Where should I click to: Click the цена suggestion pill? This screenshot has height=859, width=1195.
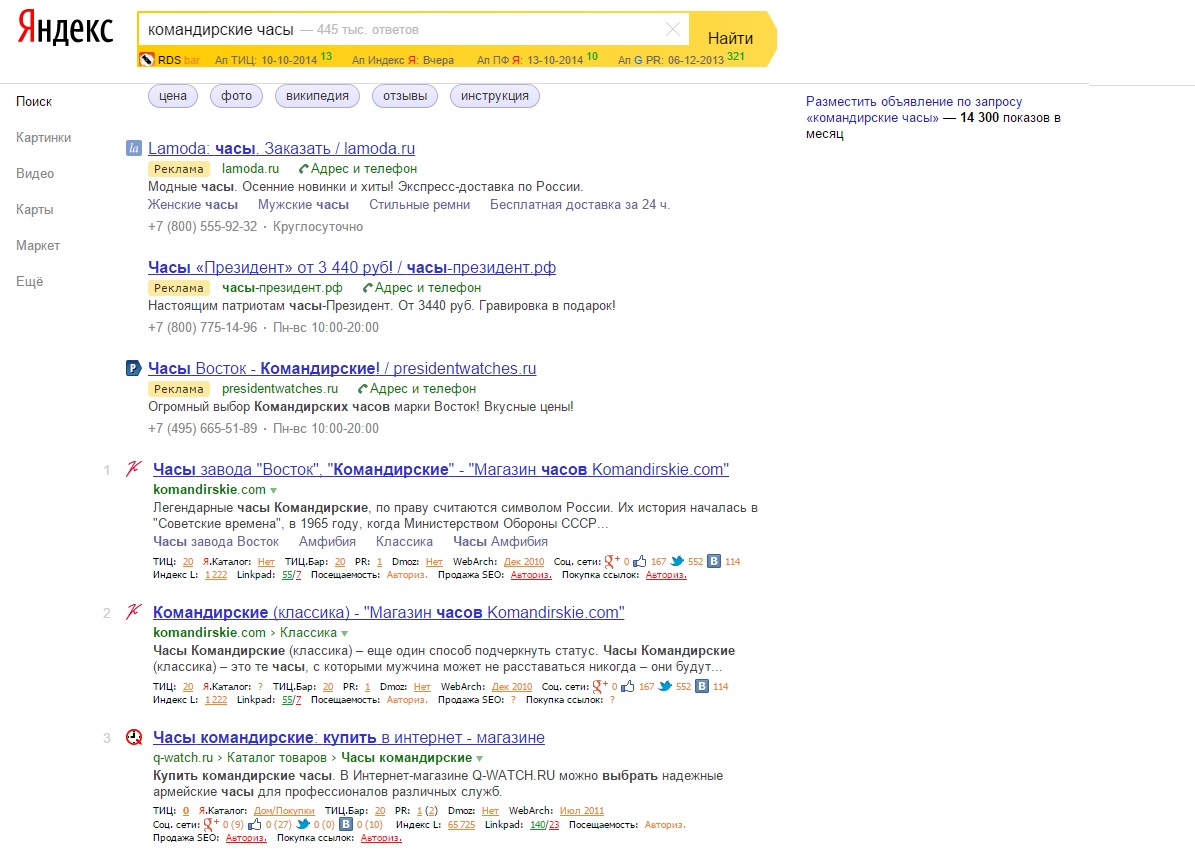pos(173,96)
